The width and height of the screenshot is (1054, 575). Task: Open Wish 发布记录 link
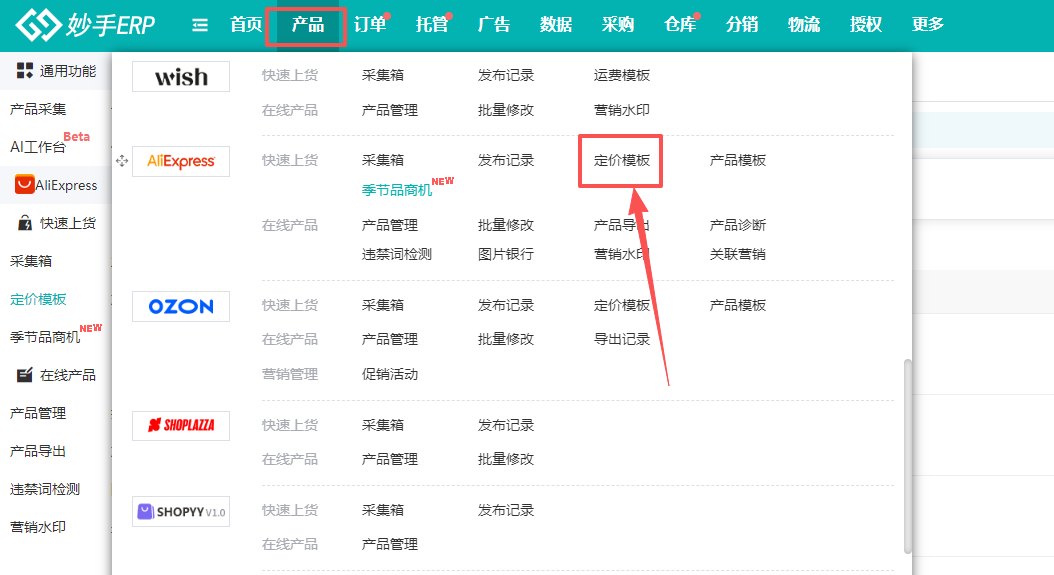[506, 75]
